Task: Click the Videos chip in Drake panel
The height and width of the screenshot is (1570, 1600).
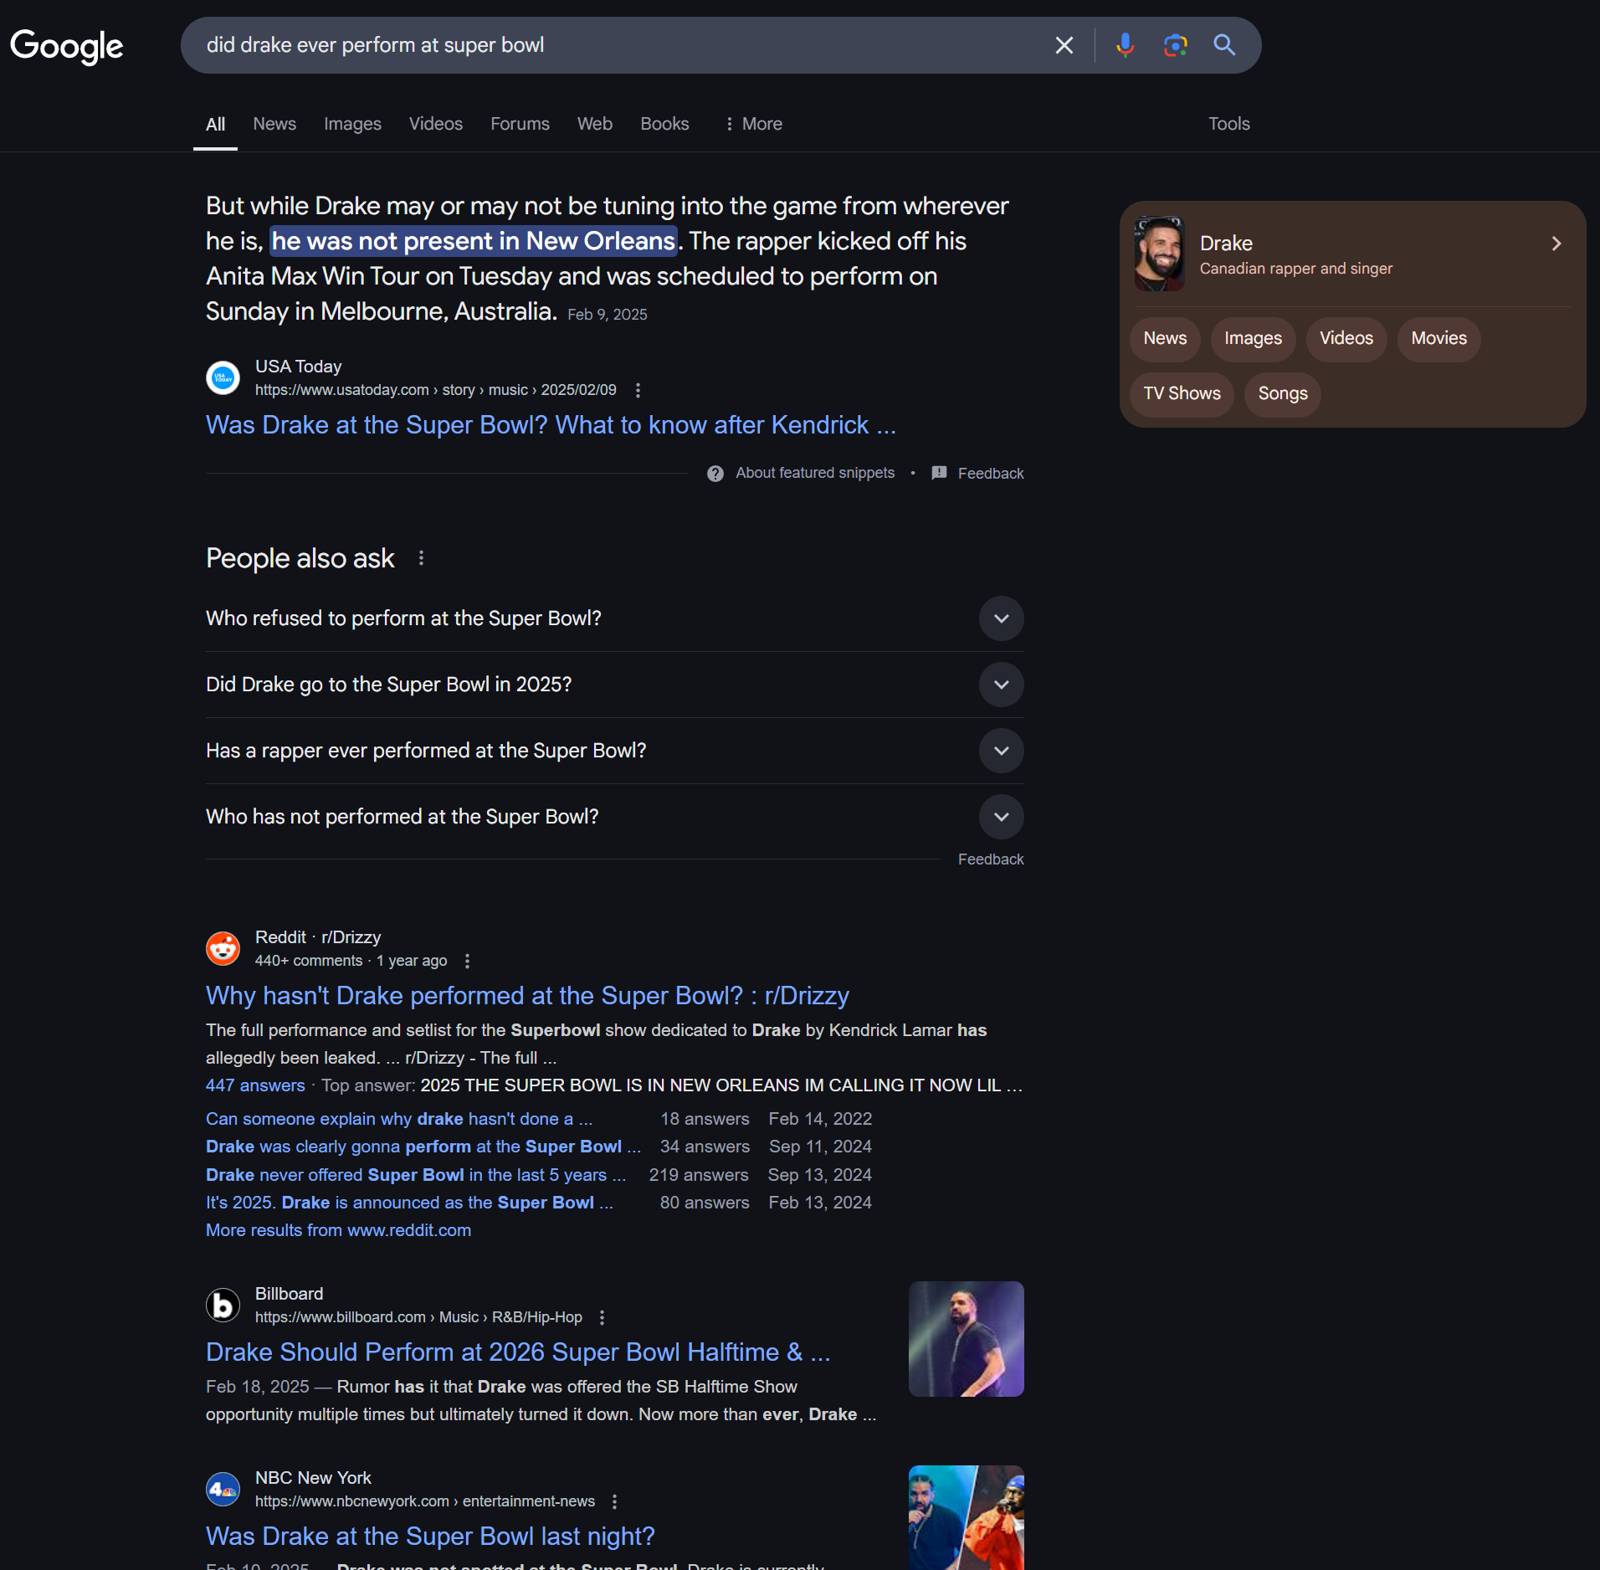Action: (1346, 339)
